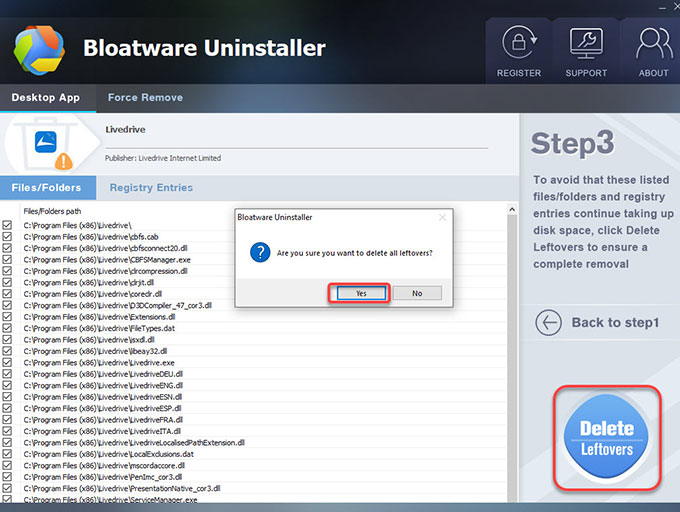680x512 pixels.
Task: Click the back arrow circle icon
Action: coord(548,323)
